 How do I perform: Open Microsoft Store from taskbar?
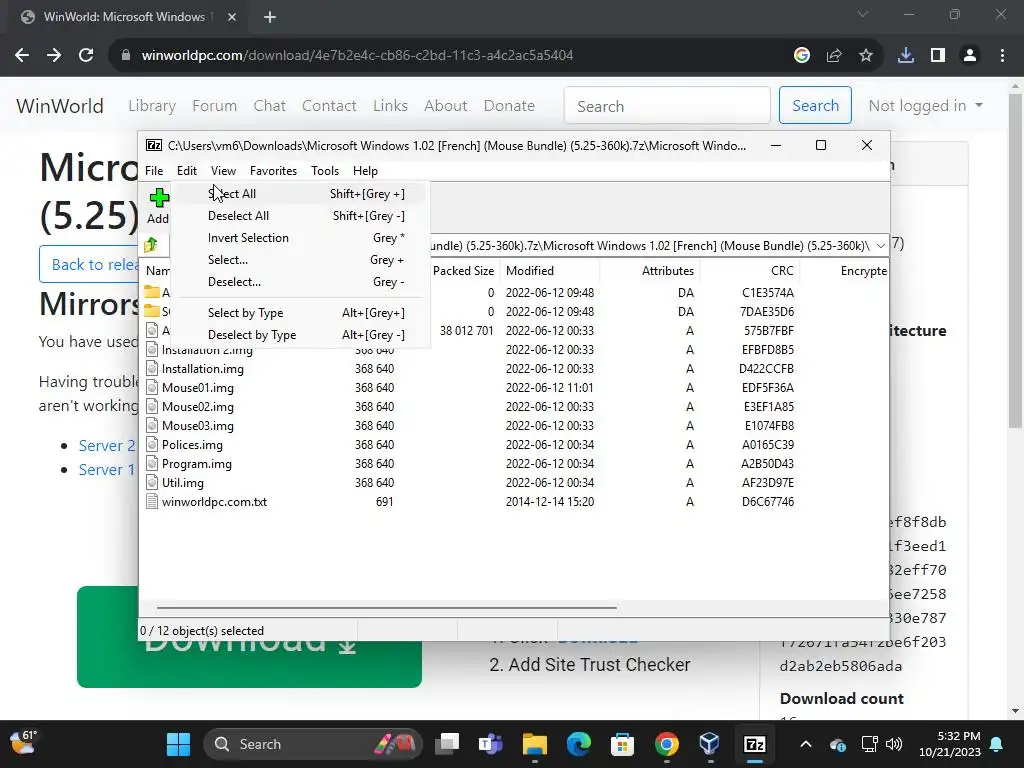pos(622,744)
